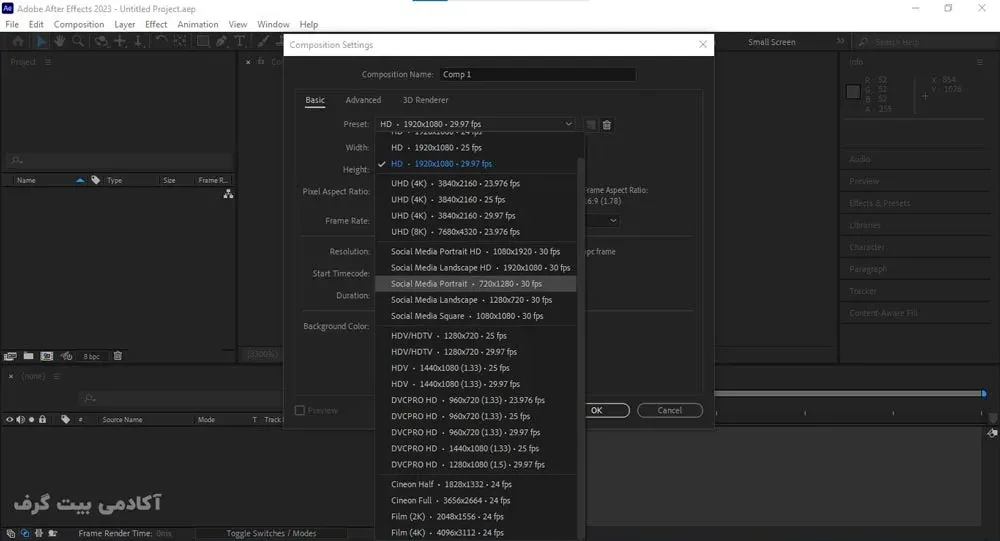Viewport: 1000px width, 541px height.
Task: Open project settings and render adjust icon
Action: (x=66, y=356)
